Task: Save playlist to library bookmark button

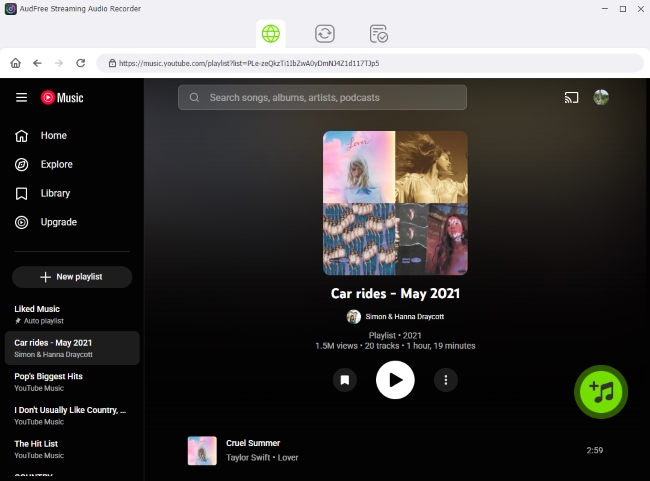Action: (x=344, y=380)
